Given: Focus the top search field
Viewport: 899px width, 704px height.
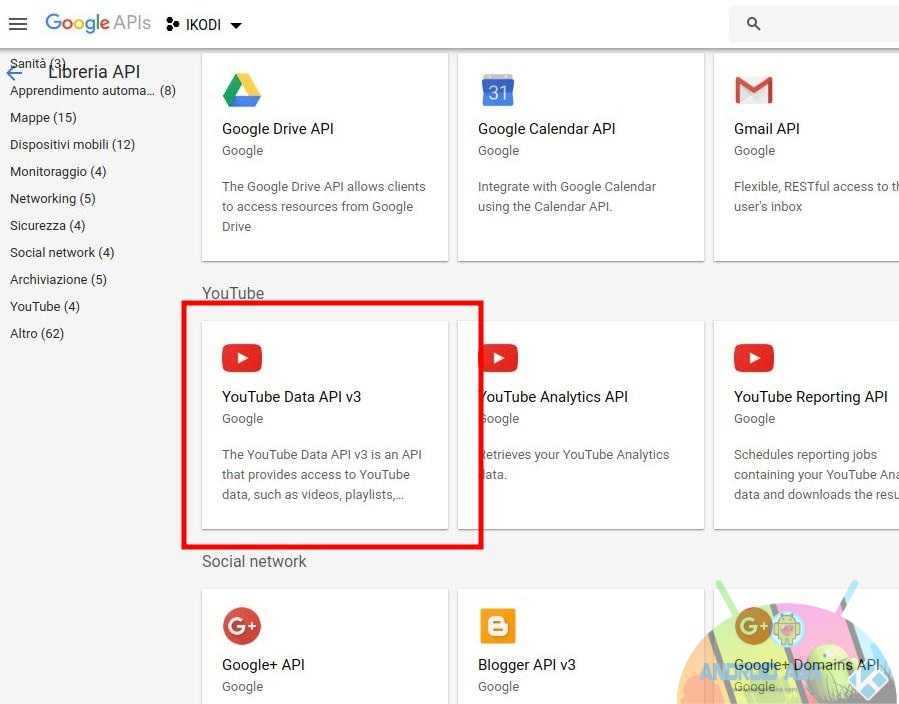Looking at the screenshot, I should coord(814,24).
